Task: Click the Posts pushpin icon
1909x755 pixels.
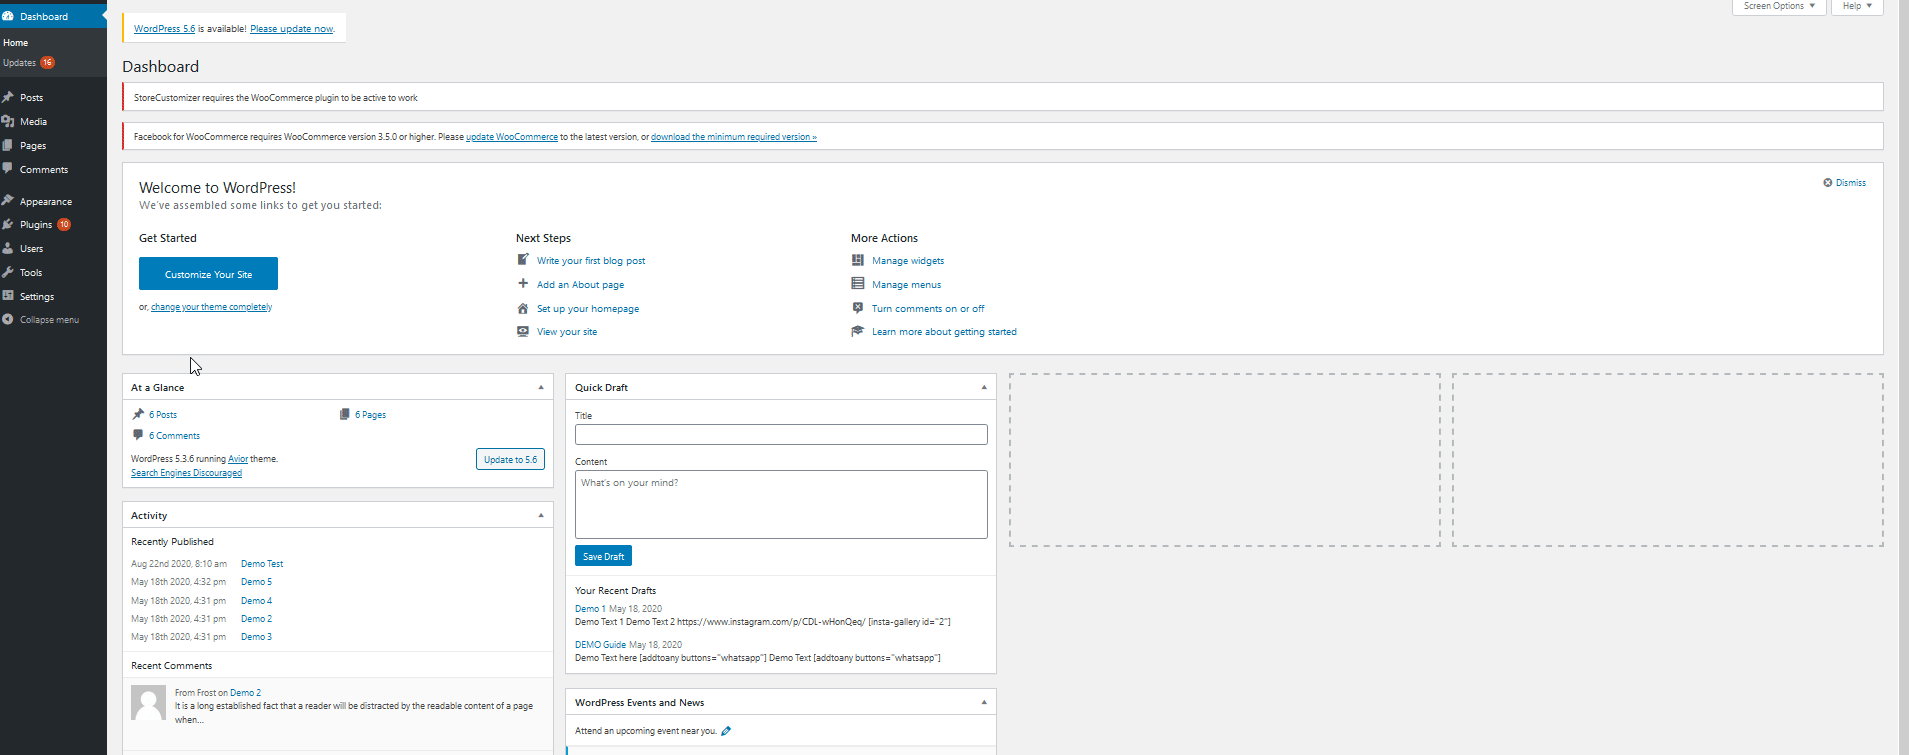Action: [x=8, y=97]
